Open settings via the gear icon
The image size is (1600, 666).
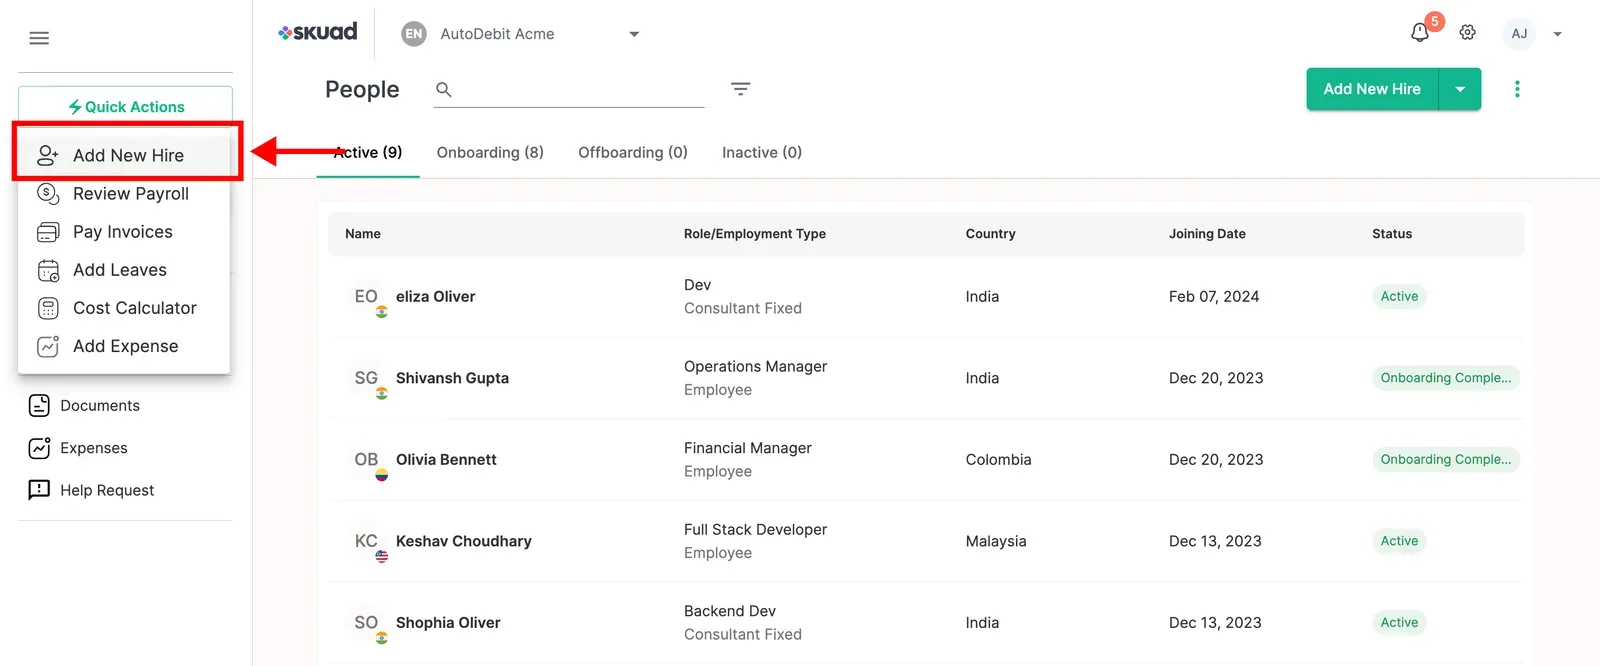point(1467,33)
